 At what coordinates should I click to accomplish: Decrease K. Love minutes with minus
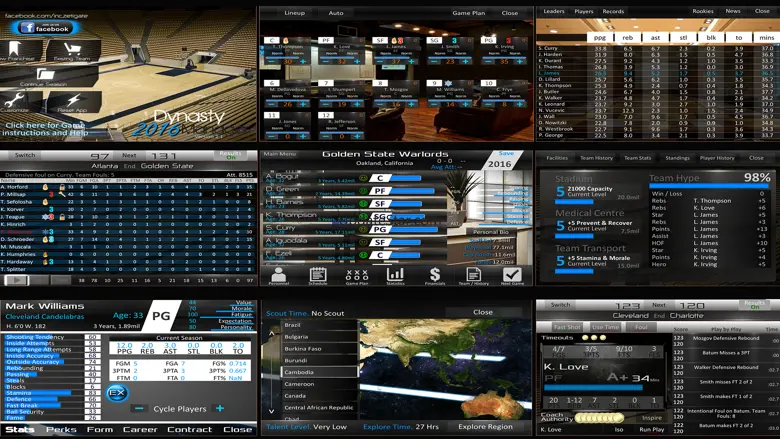point(326,62)
